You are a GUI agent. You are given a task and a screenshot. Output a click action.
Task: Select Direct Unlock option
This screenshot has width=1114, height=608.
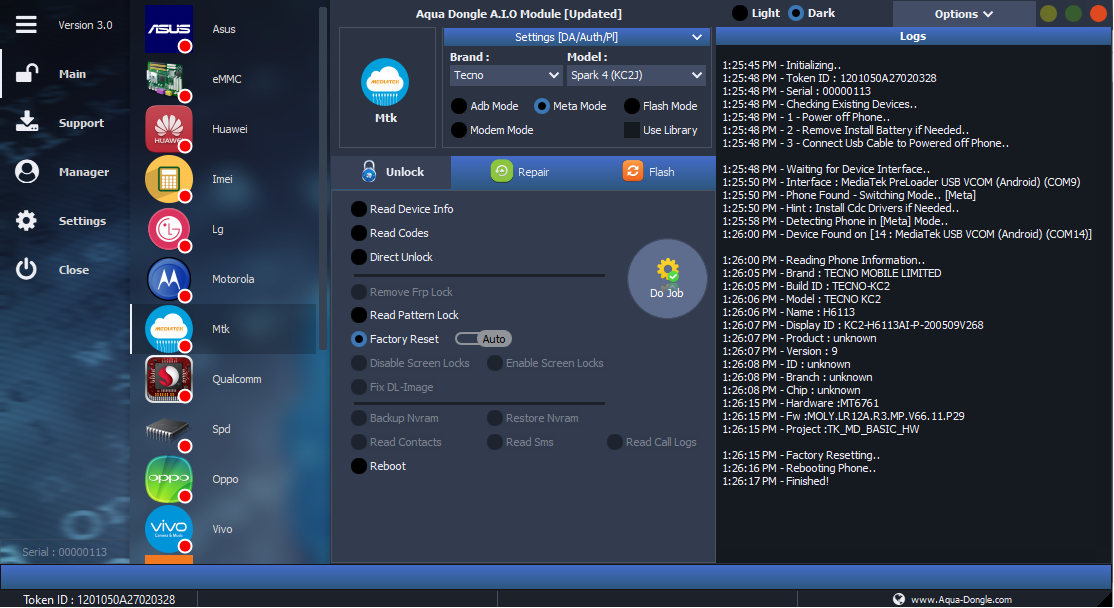coord(392,257)
